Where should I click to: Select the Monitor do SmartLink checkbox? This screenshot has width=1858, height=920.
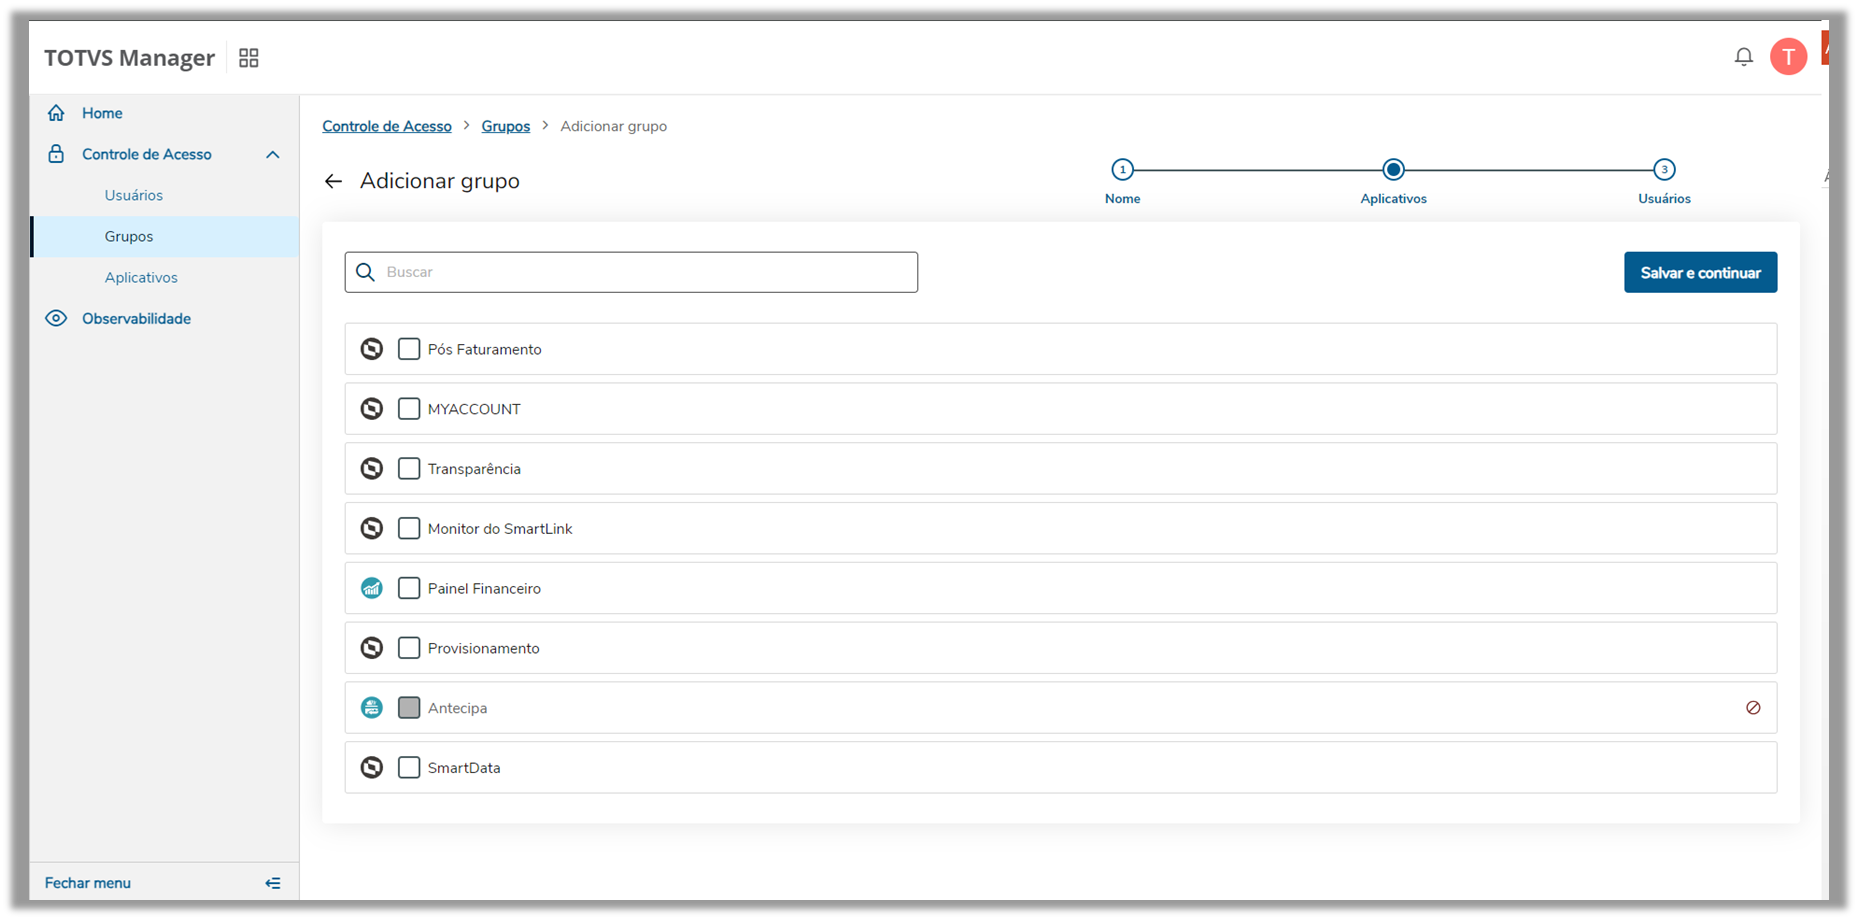click(x=409, y=529)
